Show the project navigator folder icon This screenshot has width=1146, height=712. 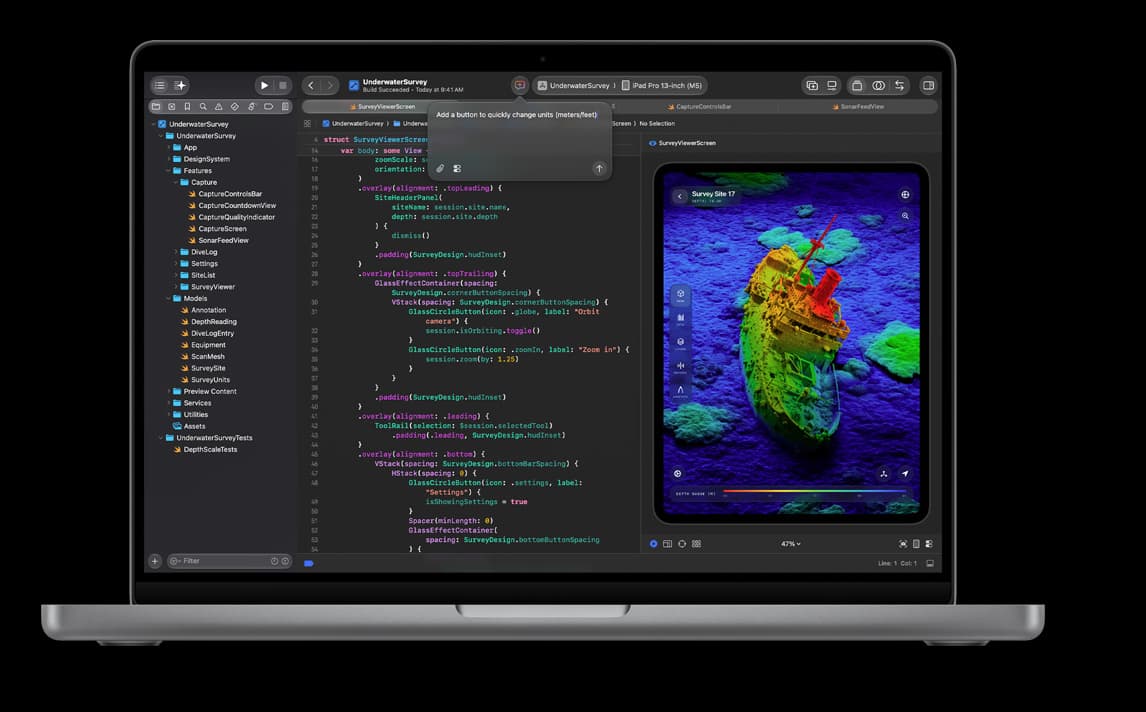click(156, 107)
